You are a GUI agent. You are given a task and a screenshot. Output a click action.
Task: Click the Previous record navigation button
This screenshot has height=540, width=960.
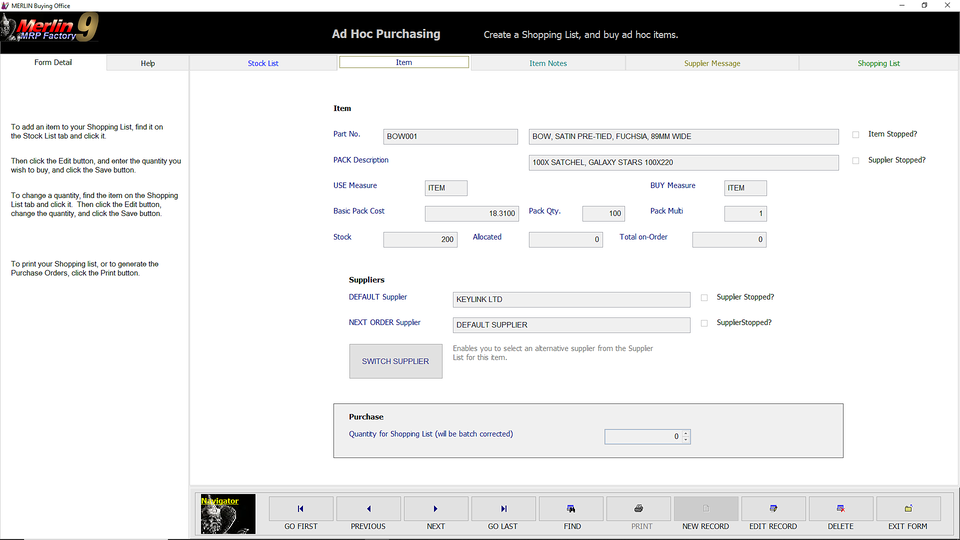[368, 513]
